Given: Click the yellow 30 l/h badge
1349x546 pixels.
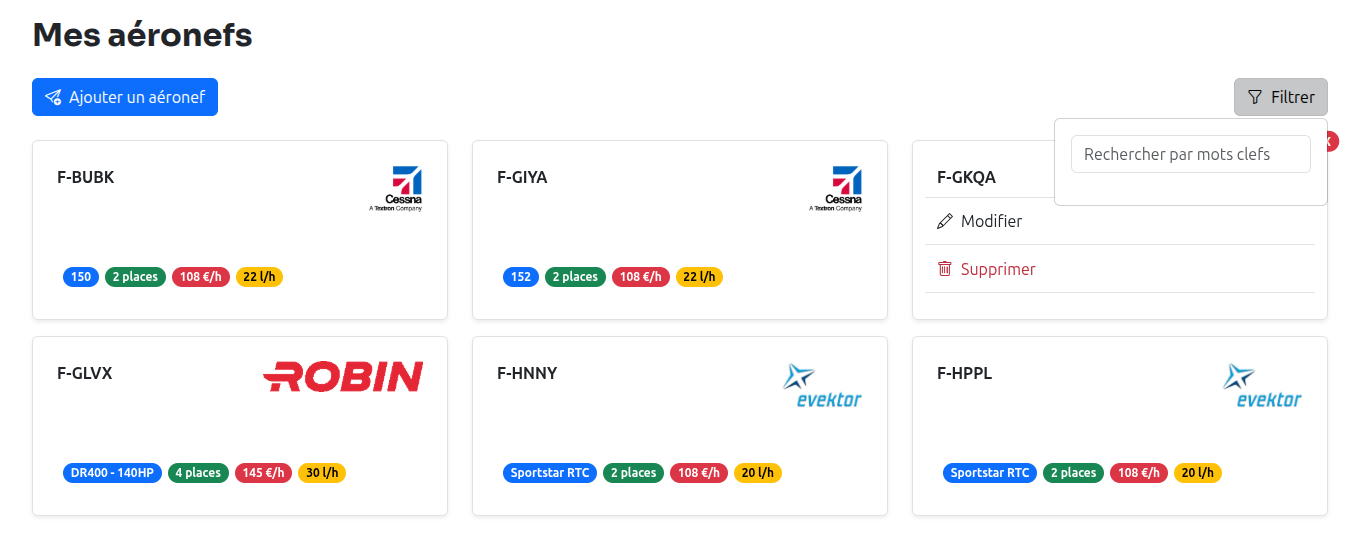Looking at the screenshot, I should click(x=322, y=473).
